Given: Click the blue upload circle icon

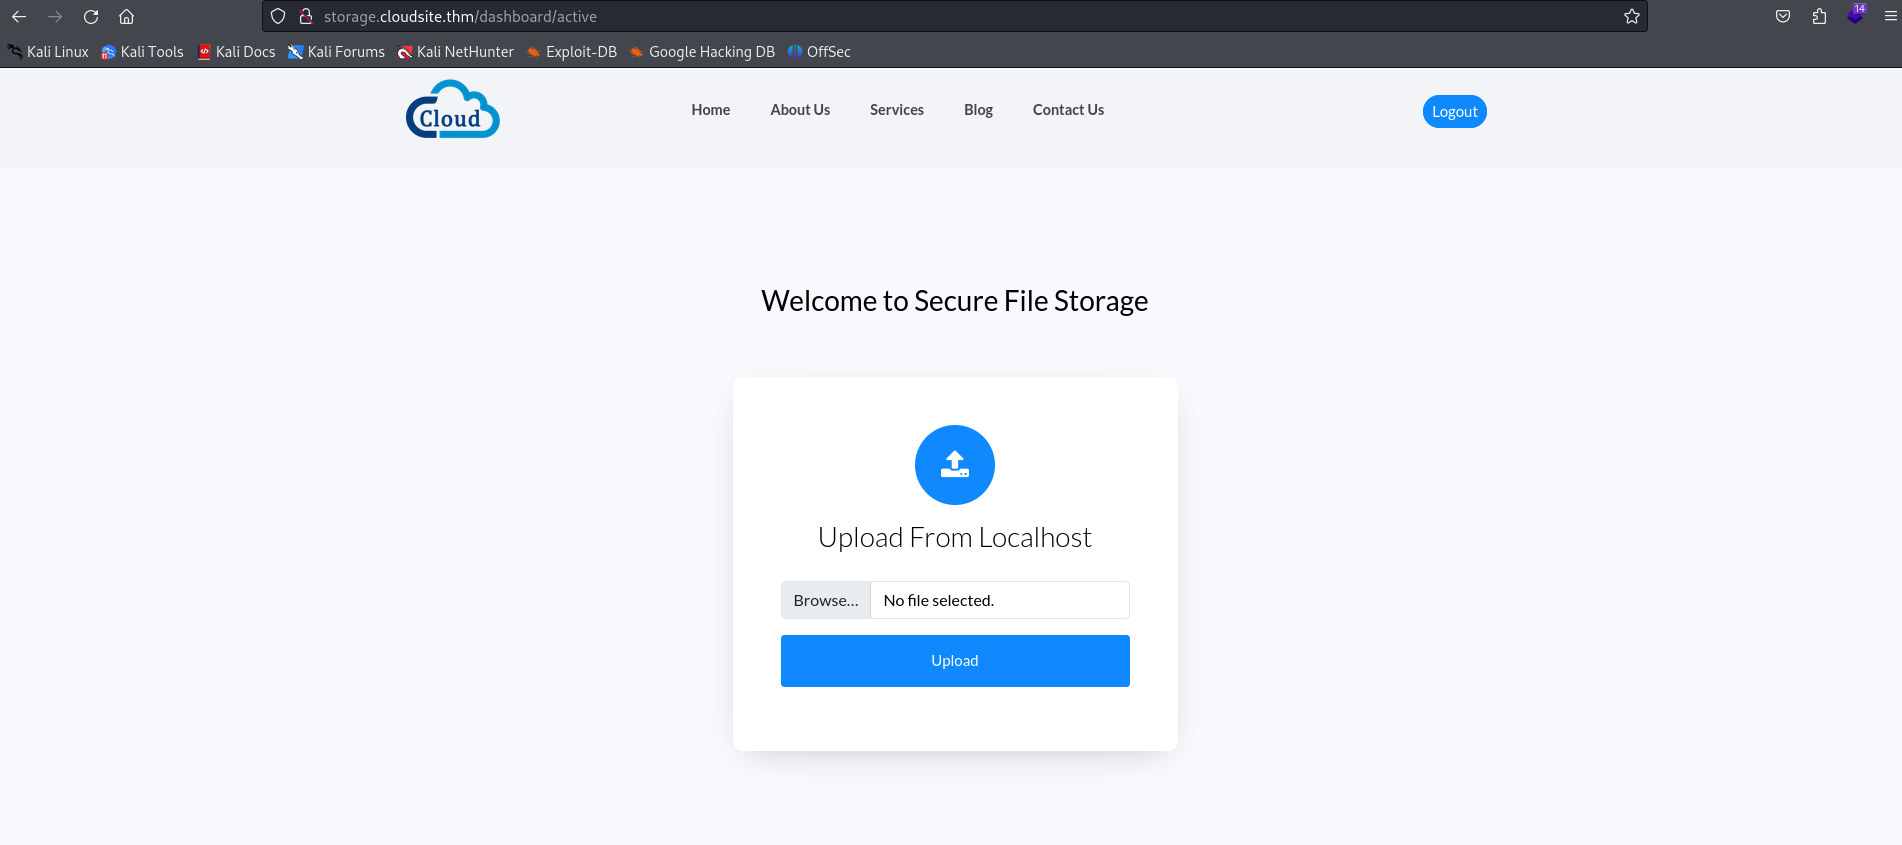Looking at the screenshot, I should tap(955, 465).
